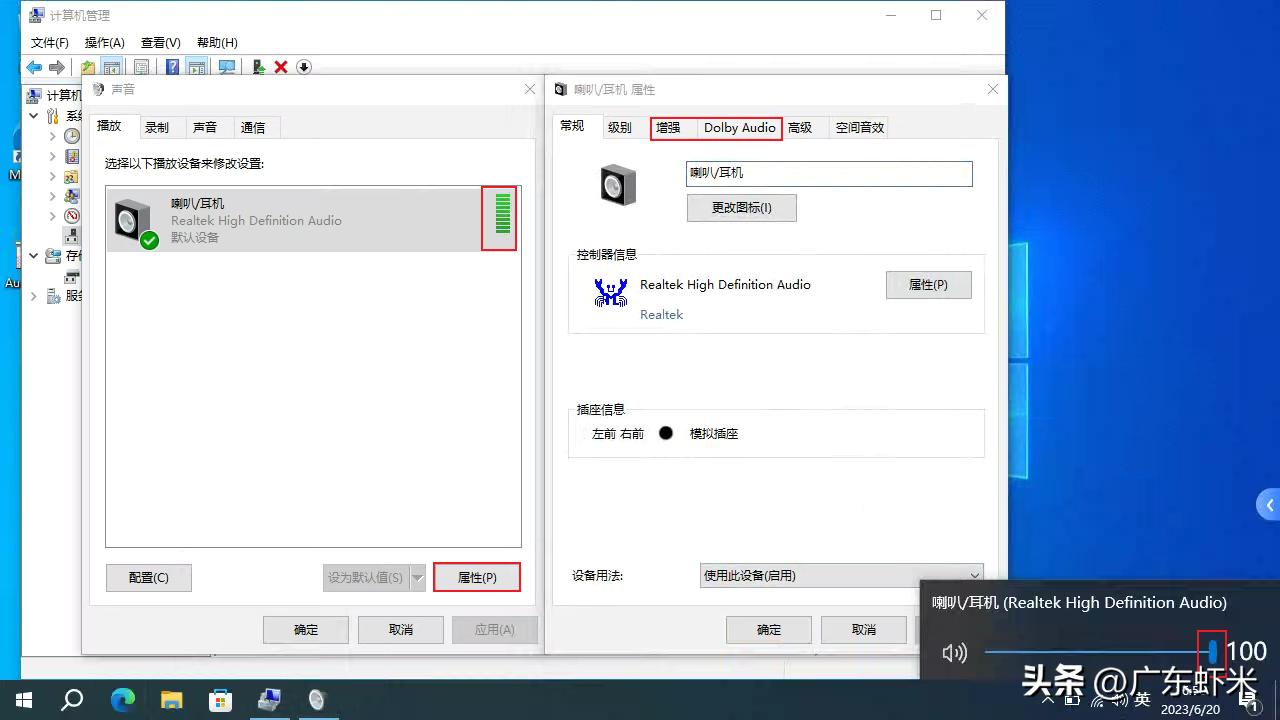Open Edge browser from the taskbar
The width and height of the screenshot is (1280, 720).
(x=122, y=700)
